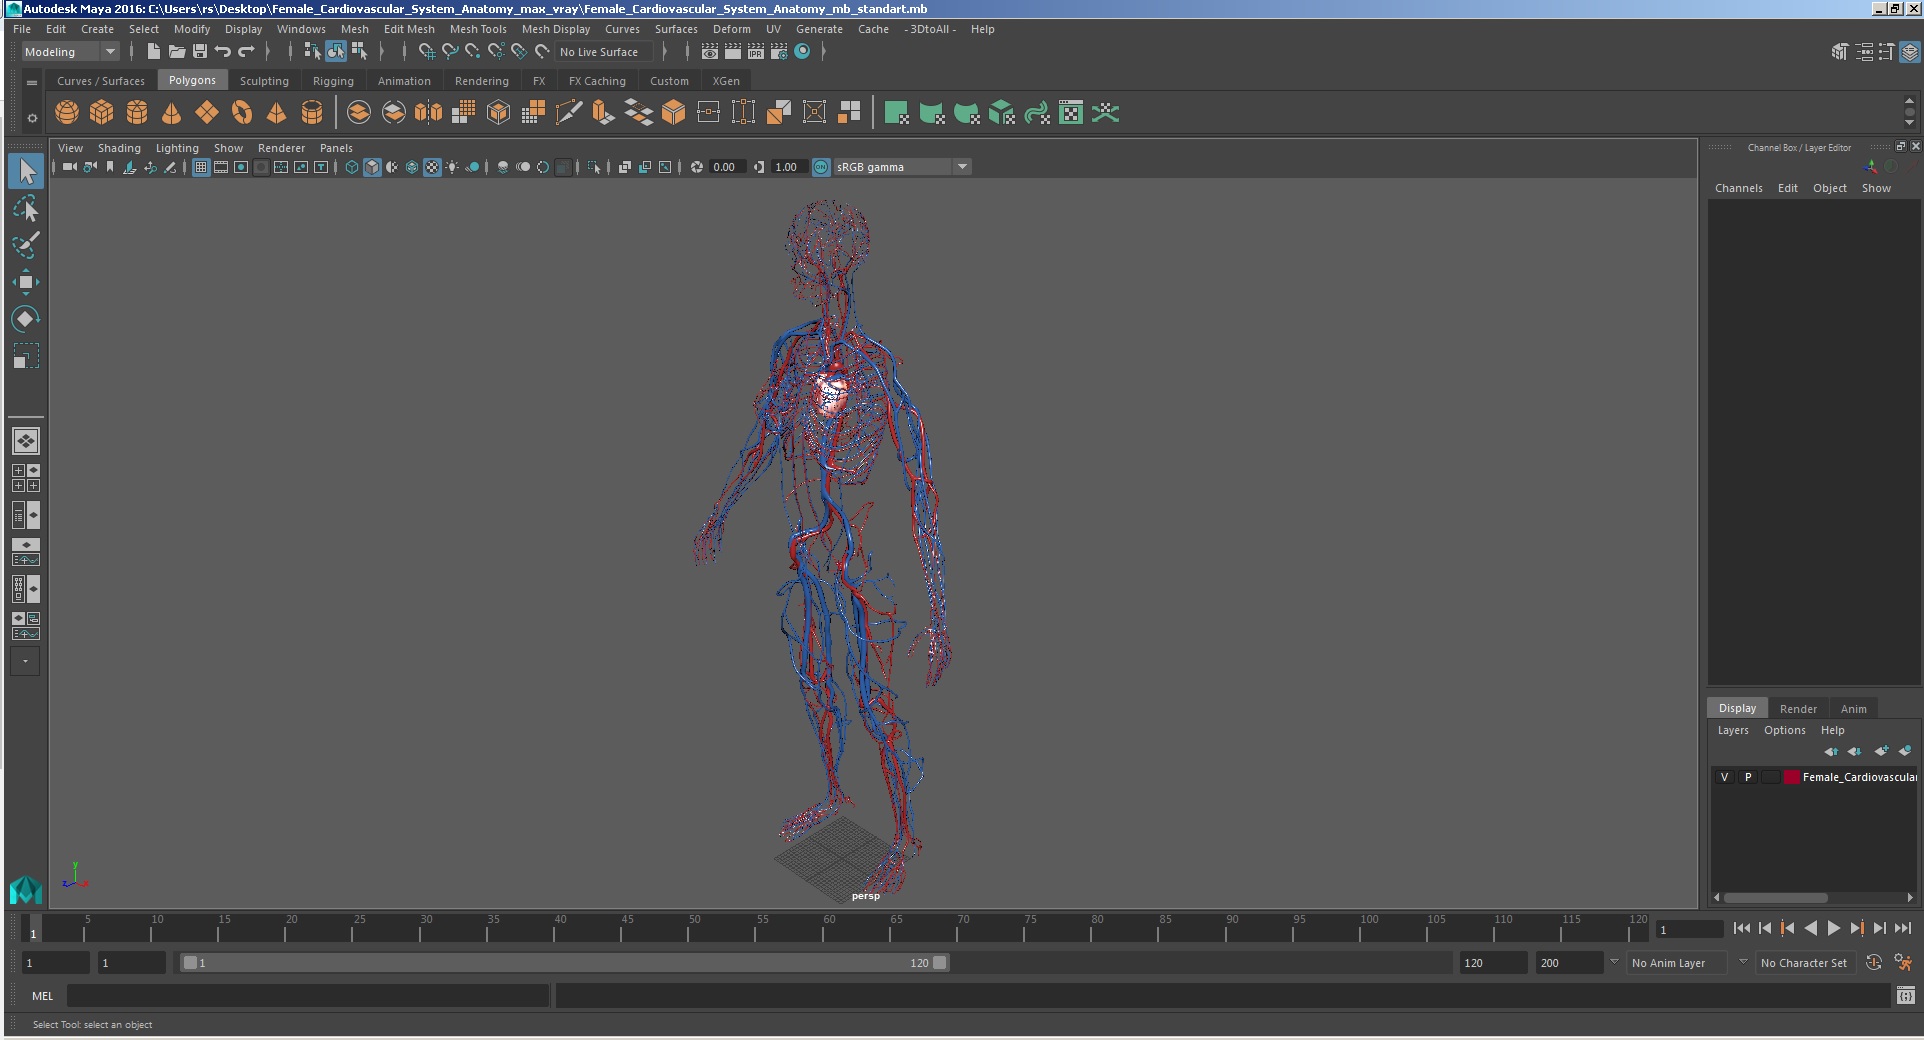
Task: Open animation preferences icon
Action: point(1903,963)
